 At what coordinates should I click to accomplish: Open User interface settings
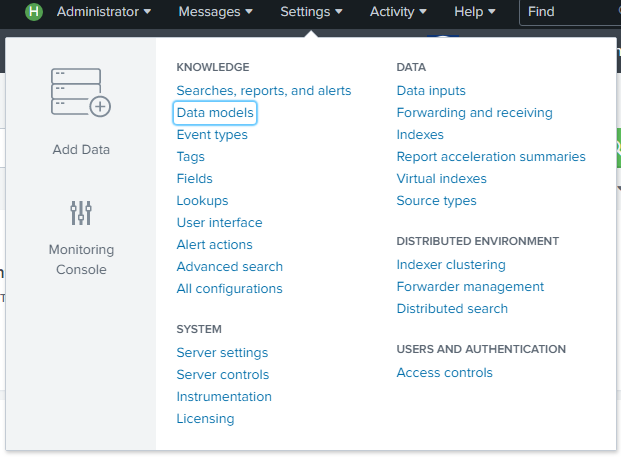click(x=219, y=223)
